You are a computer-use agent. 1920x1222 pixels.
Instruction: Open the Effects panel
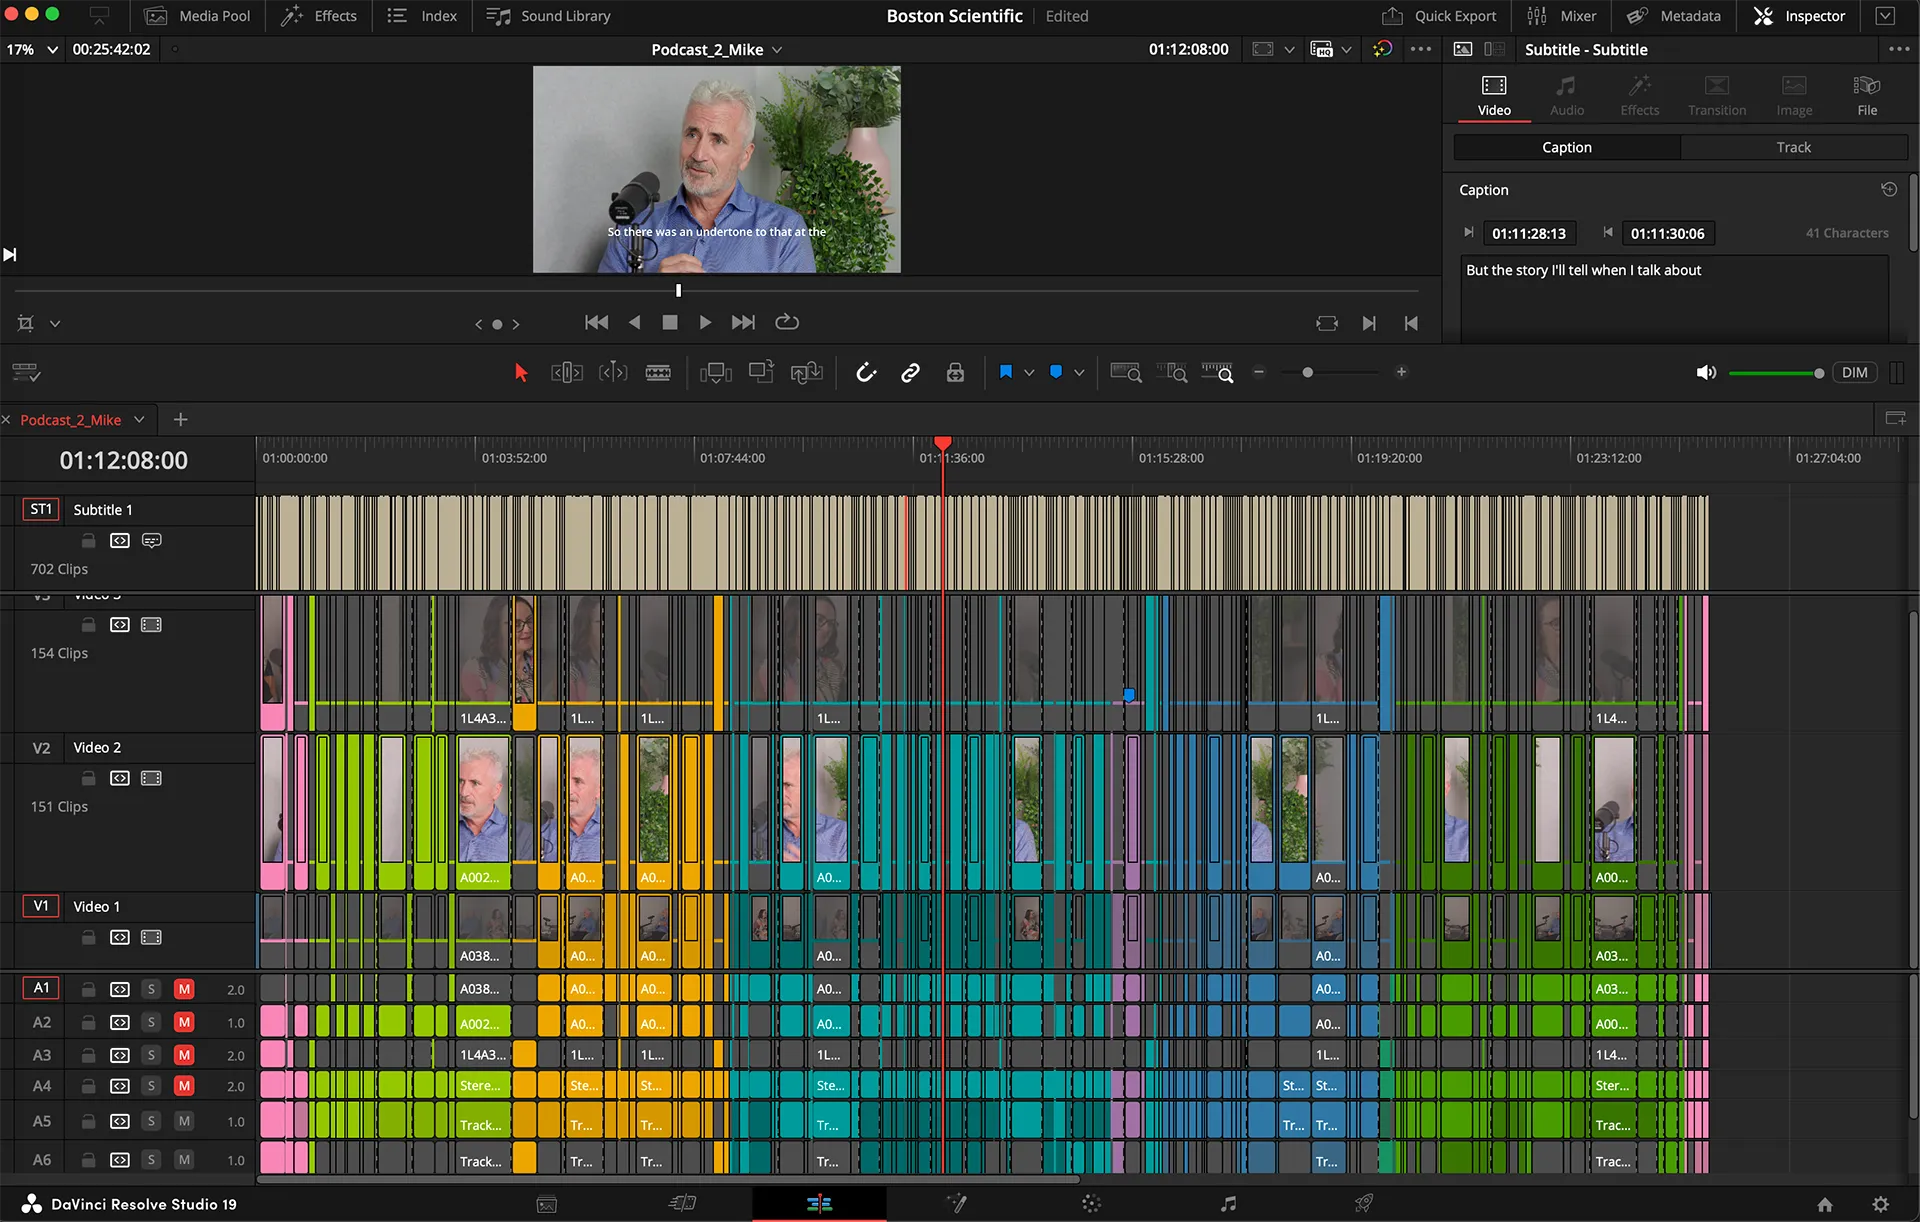coord(319,16)
